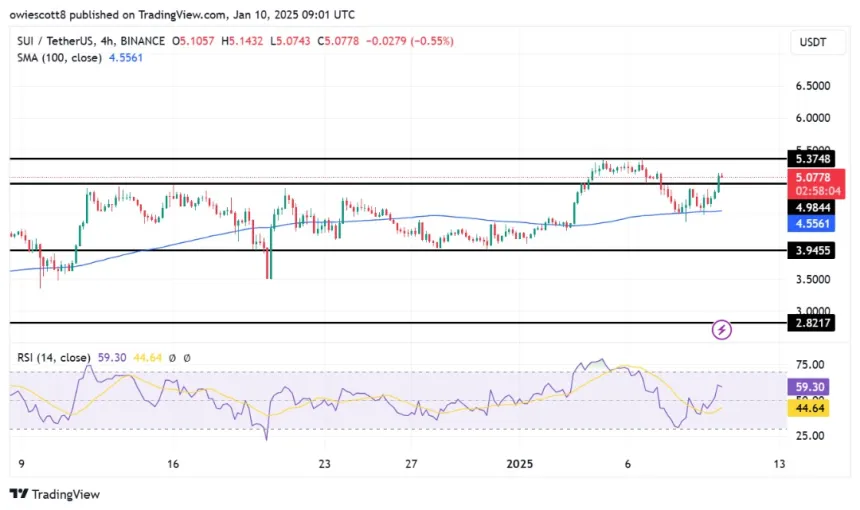
Task: Click the yellow RSI average label 44.64
Action: tap(811, 407)
